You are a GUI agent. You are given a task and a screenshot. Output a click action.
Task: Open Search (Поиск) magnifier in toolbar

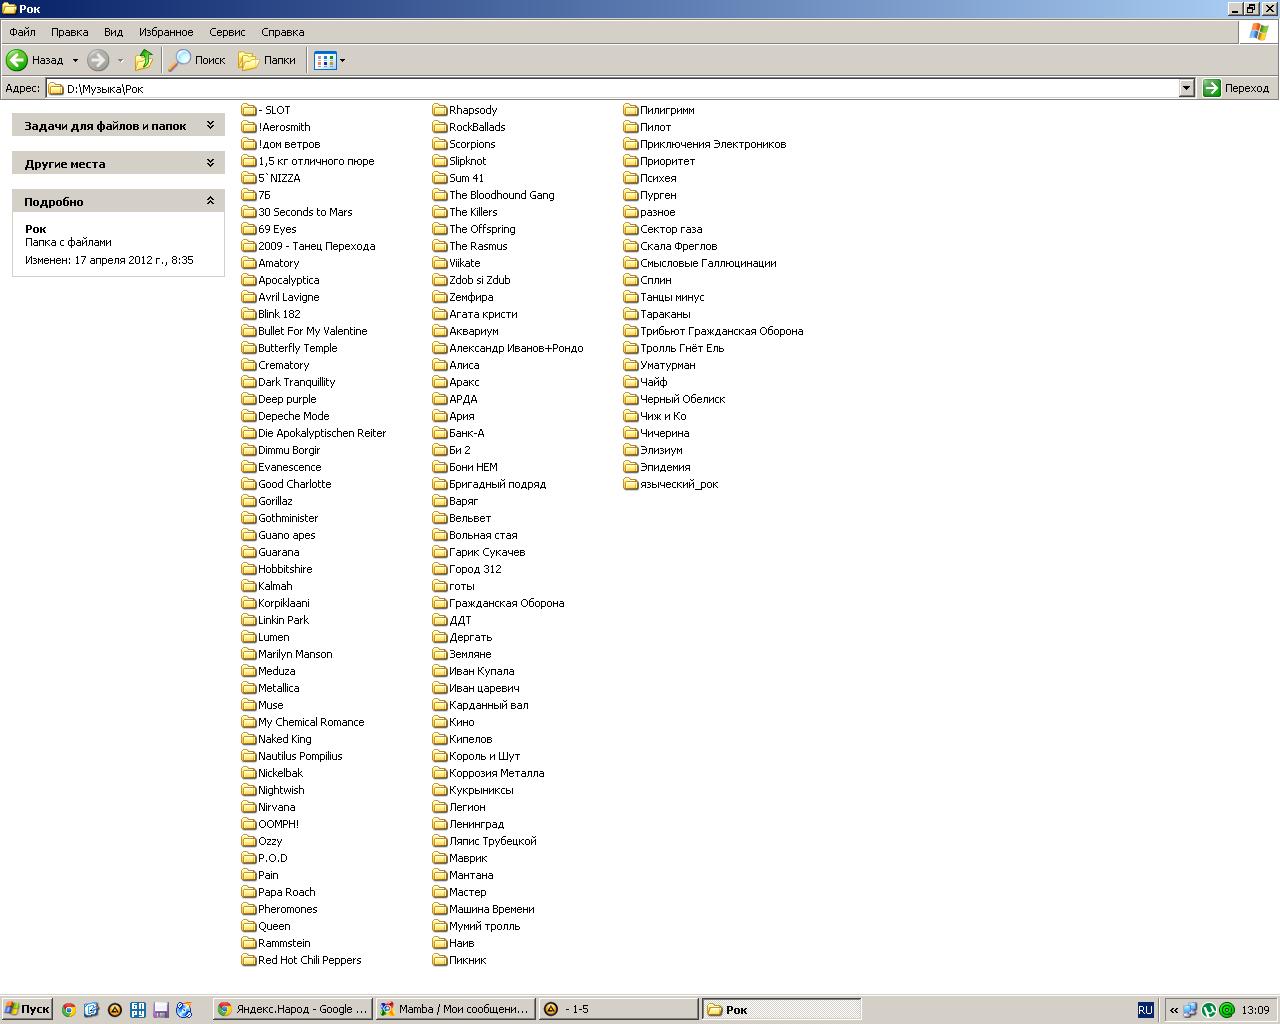[180, 60]
